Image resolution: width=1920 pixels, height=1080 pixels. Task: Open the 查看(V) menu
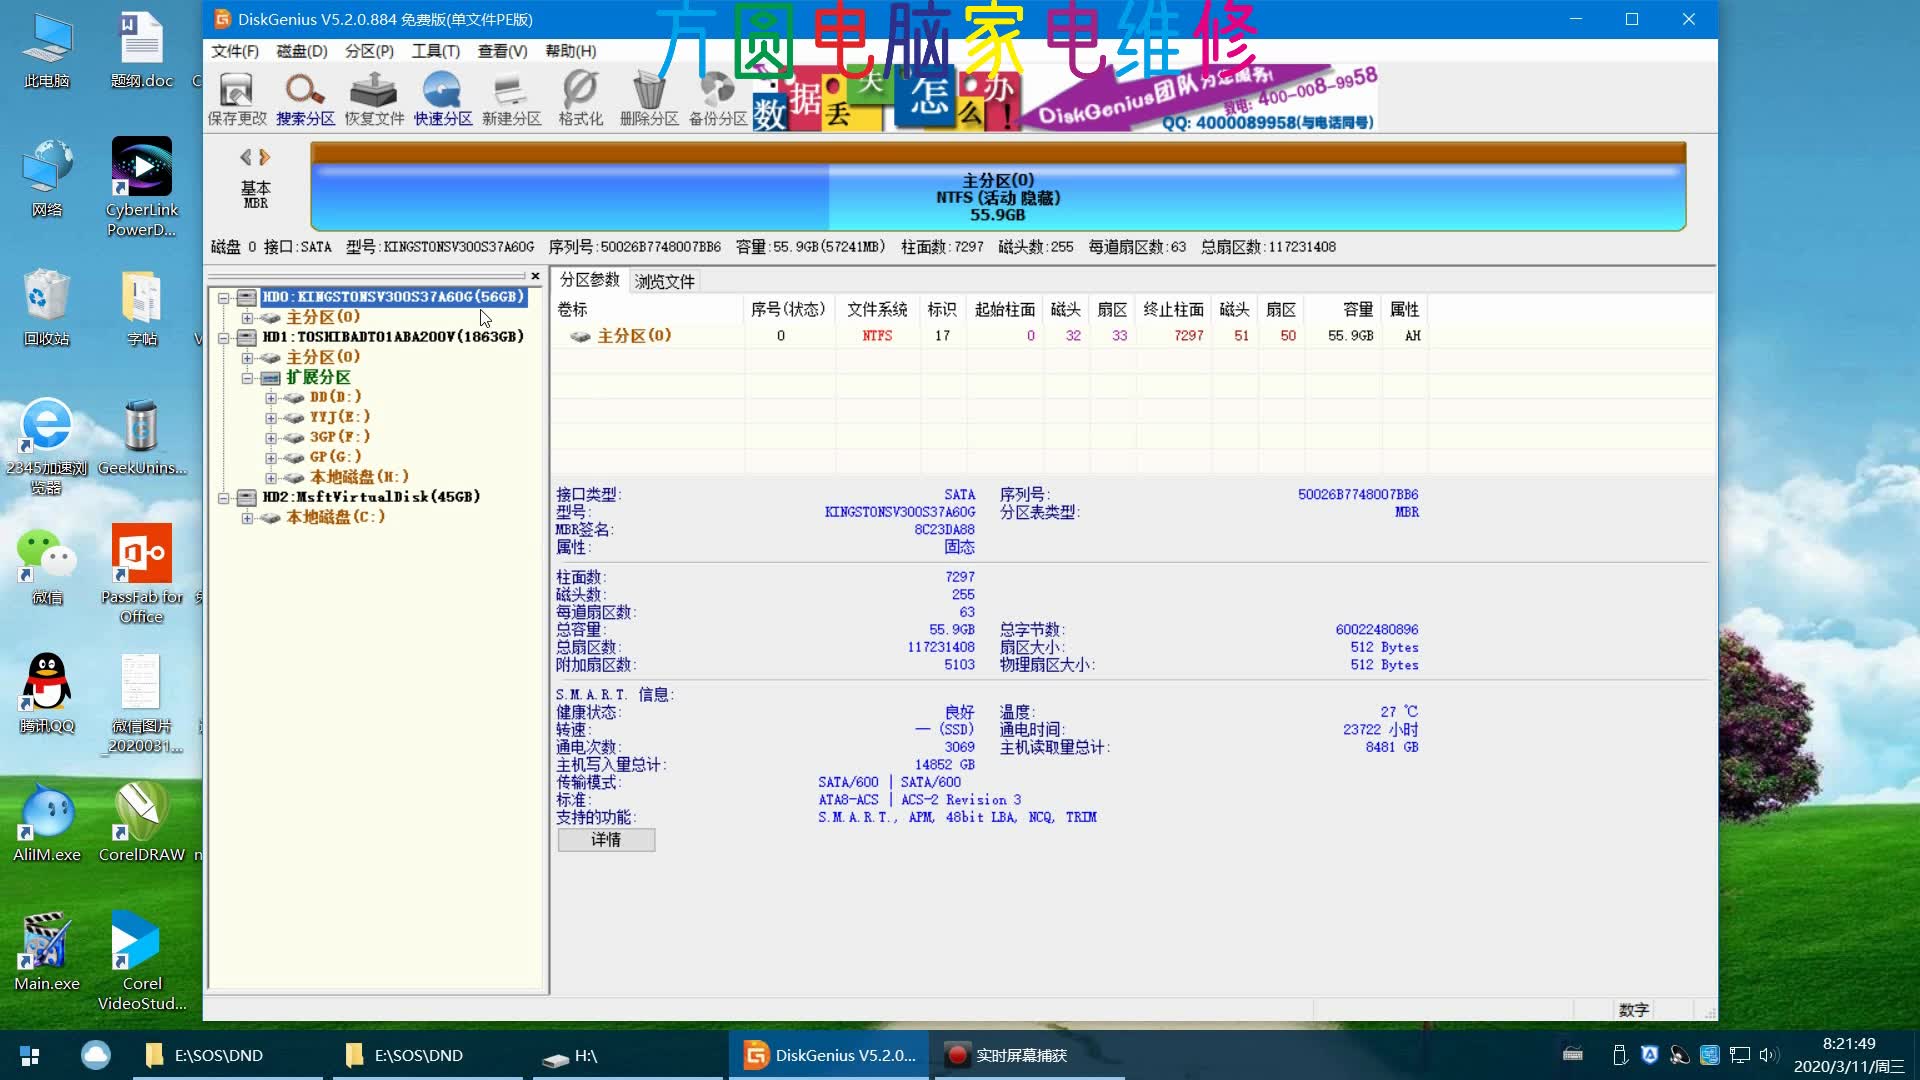tap(502, 51)
